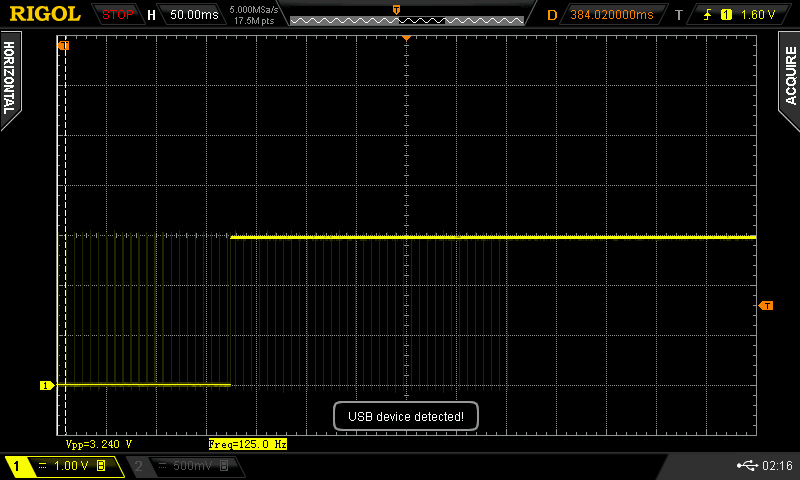
Task: Click the trigger source channel 1 badge
Action: [x=726, y=15]
